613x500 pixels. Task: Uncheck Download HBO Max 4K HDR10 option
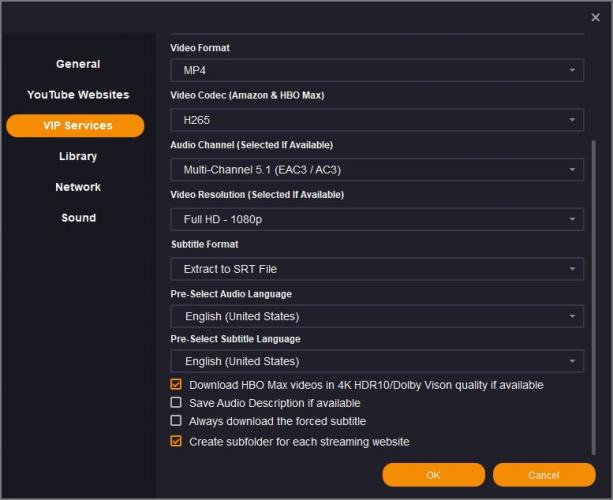(x=177, y=385)
